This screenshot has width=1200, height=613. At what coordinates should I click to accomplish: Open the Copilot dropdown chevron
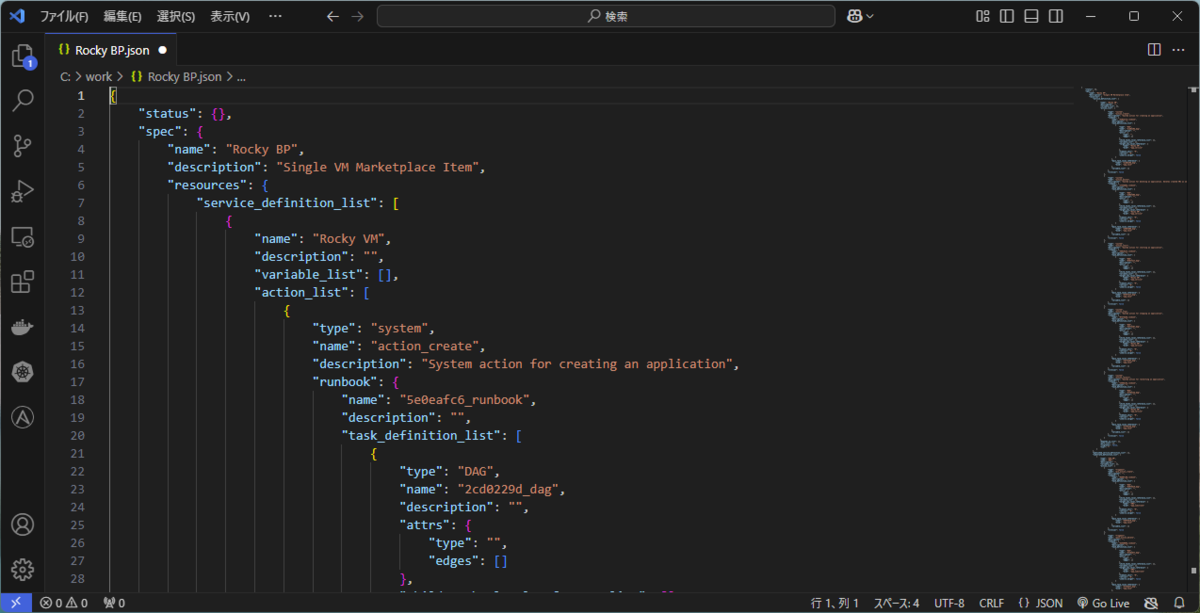coord(869,16)
